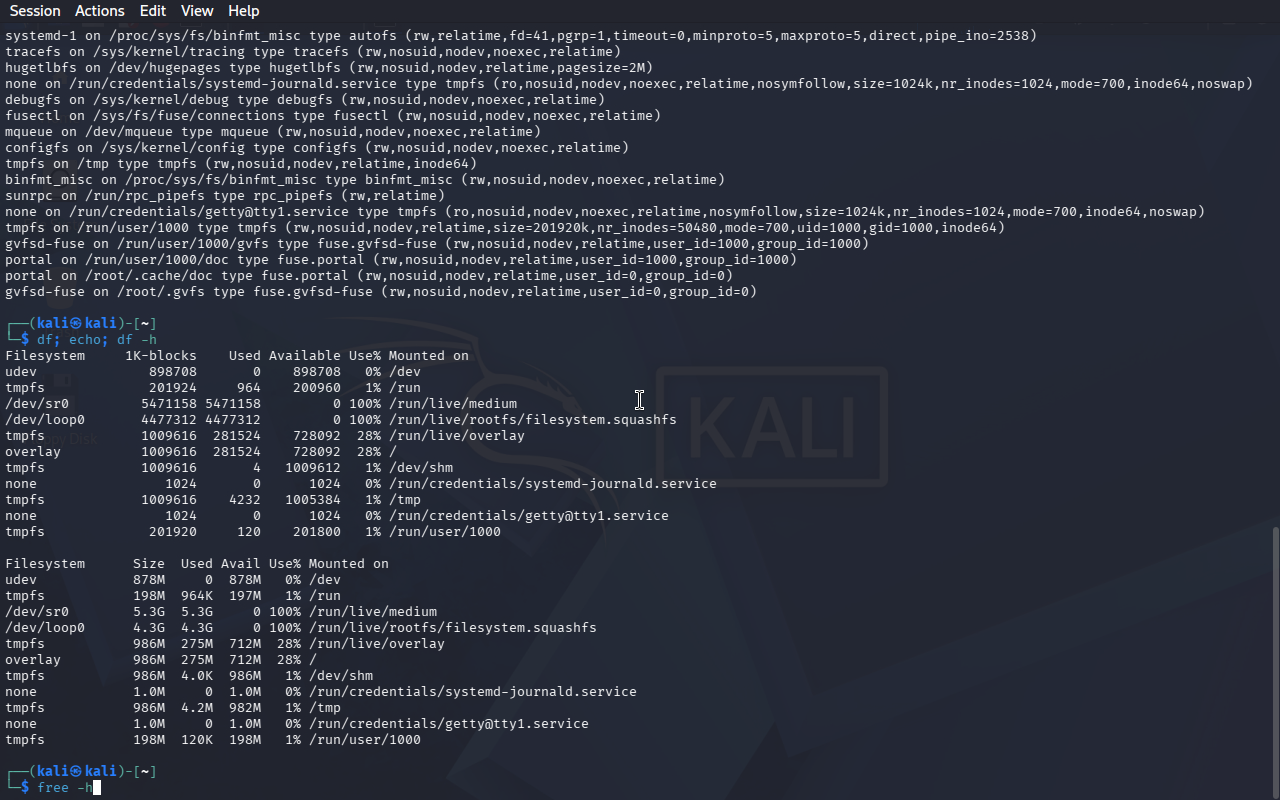Open the Actions menu
This screenshot has width=1280, height=800.
(100, 11)
